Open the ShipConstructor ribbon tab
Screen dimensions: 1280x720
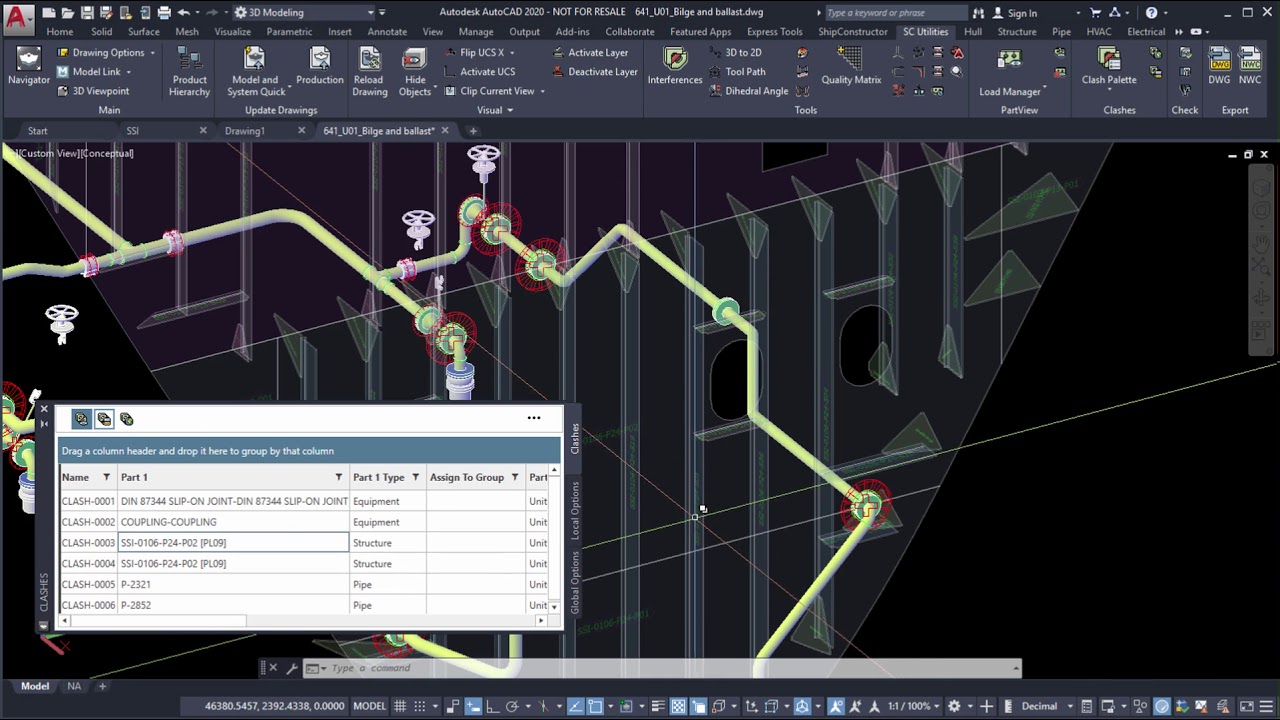pos(853,32)
